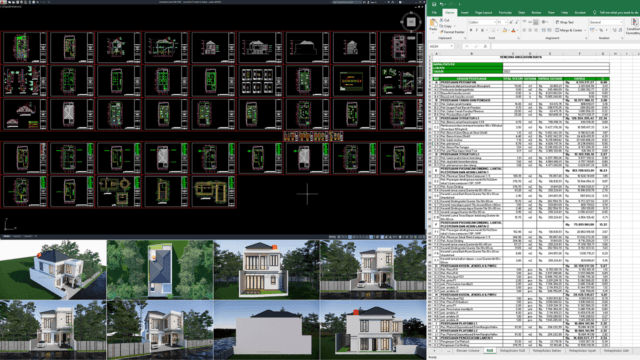Toggle Merge & Center
The width and height of the screenshot is (640, 360).
569,30
